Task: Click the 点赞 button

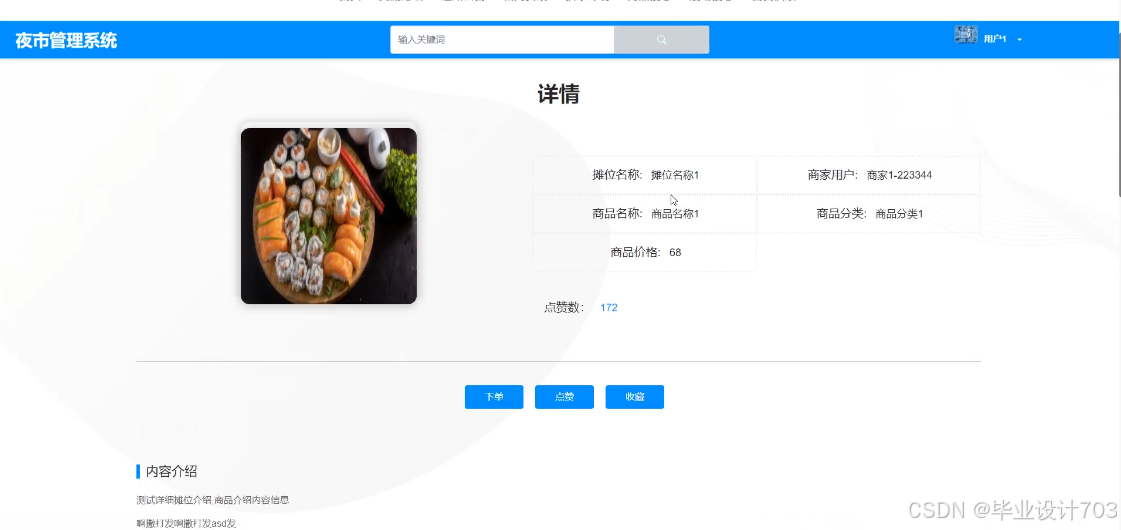Action: [564, 397]
